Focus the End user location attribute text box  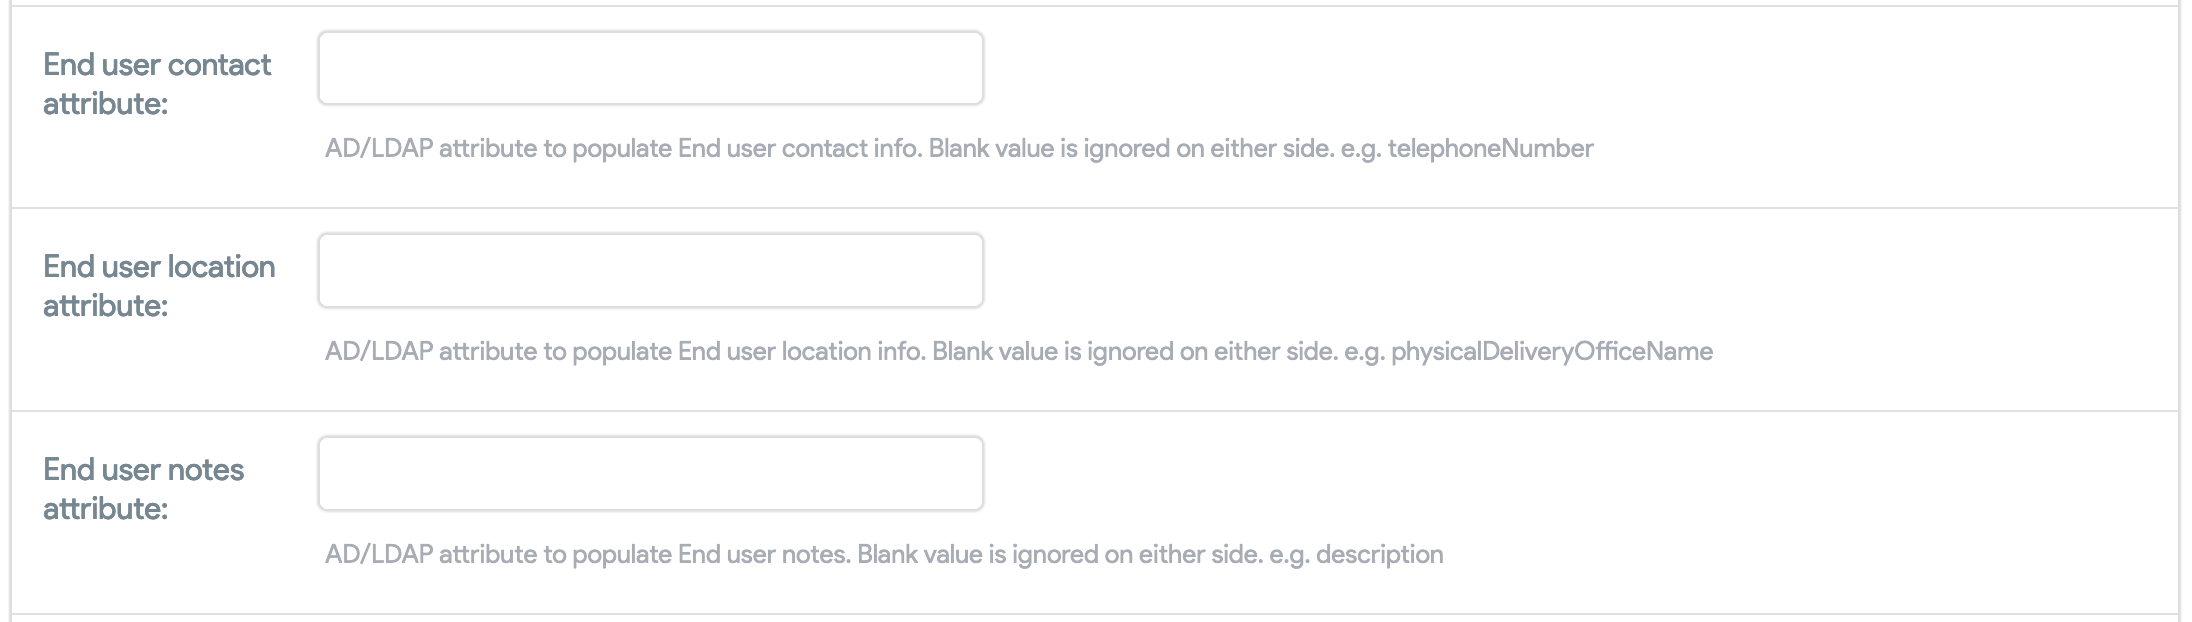click(650, 271)
